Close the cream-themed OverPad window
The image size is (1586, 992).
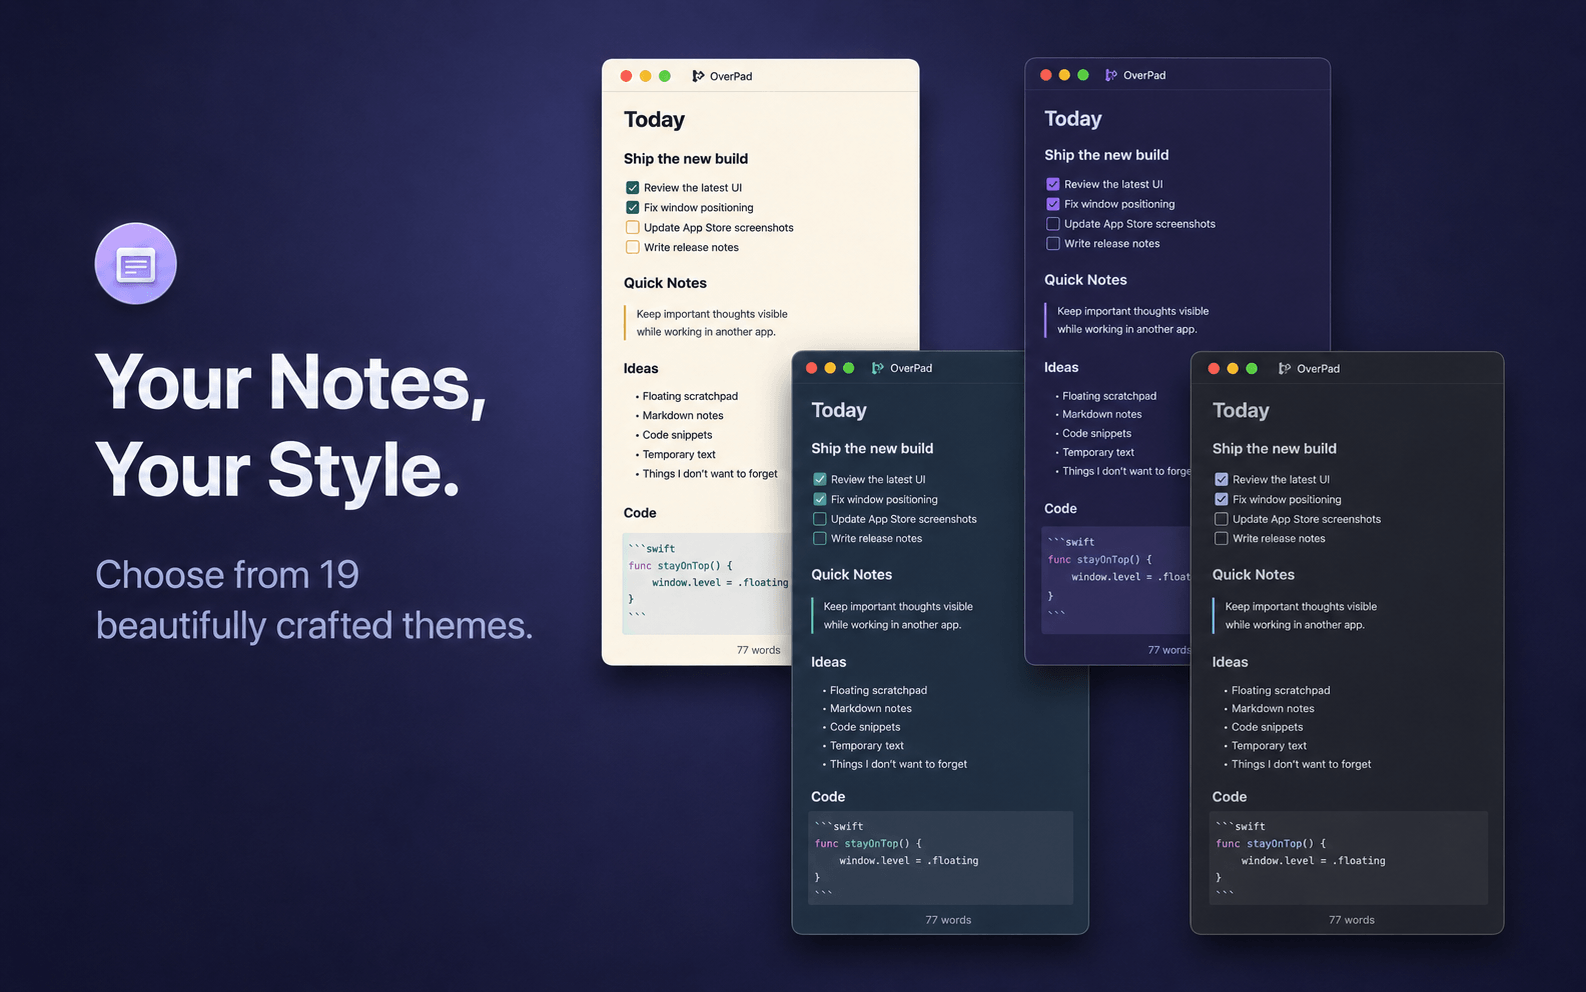[x=626, y=76]
